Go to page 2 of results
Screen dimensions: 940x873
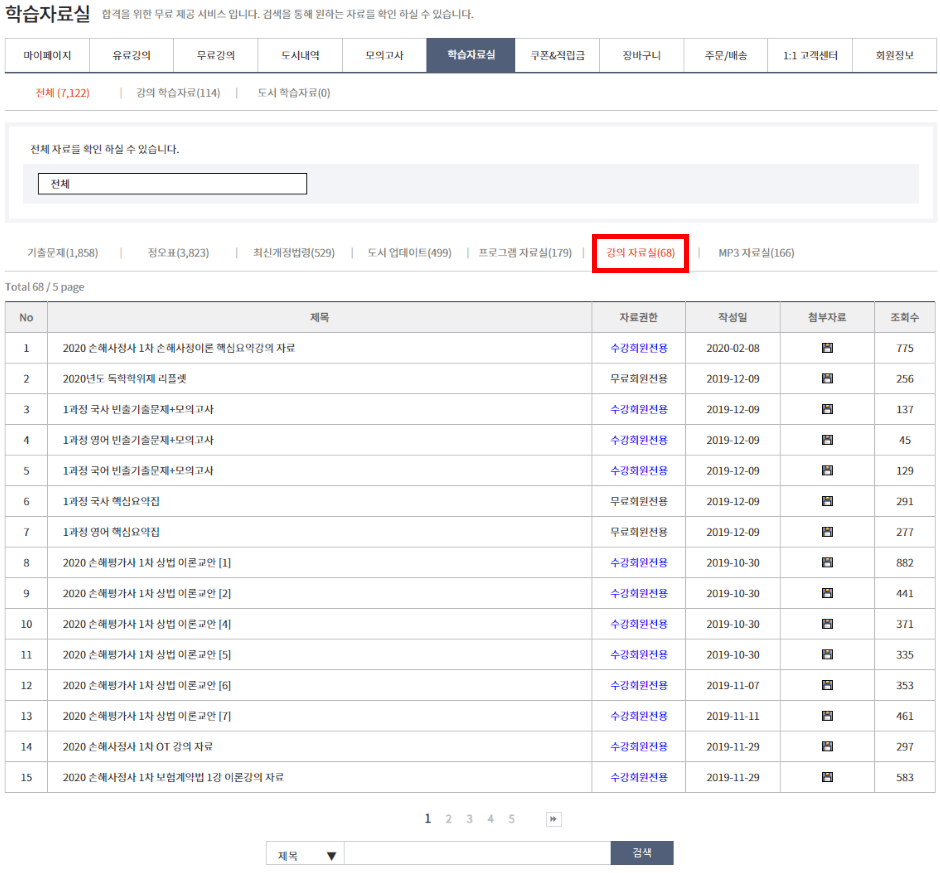coord(448,819)
